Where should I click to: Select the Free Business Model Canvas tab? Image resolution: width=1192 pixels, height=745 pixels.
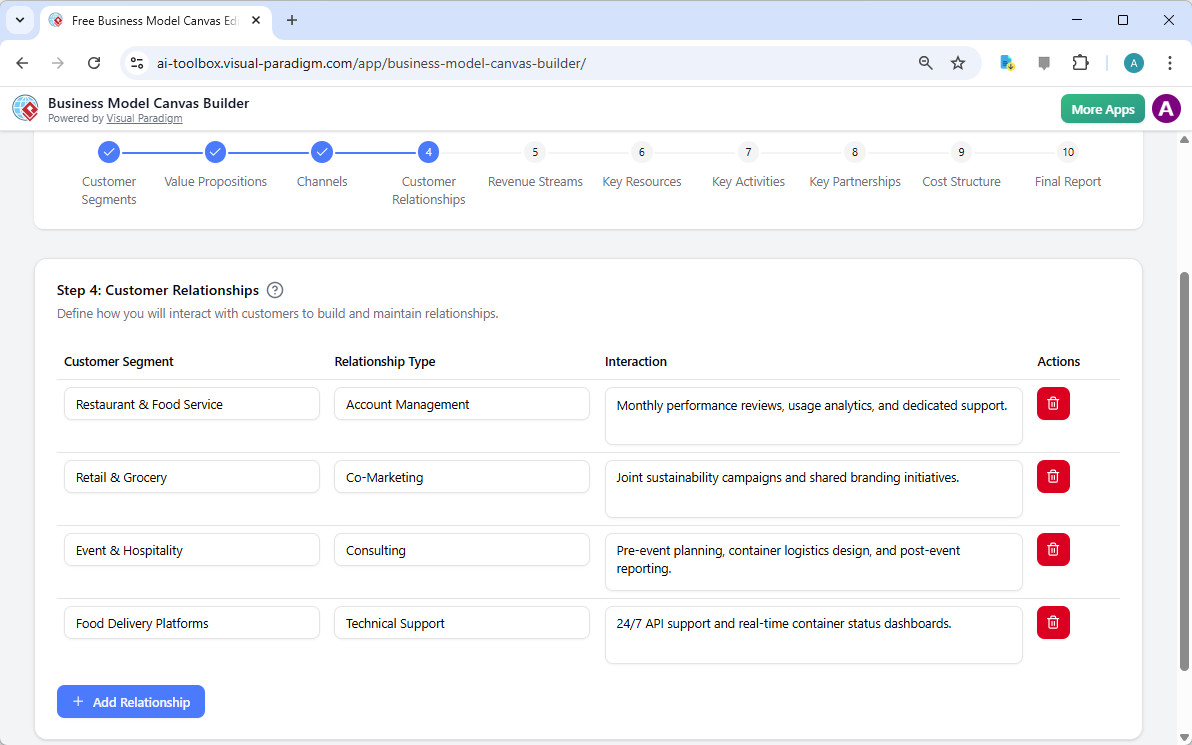click(150, 19)
